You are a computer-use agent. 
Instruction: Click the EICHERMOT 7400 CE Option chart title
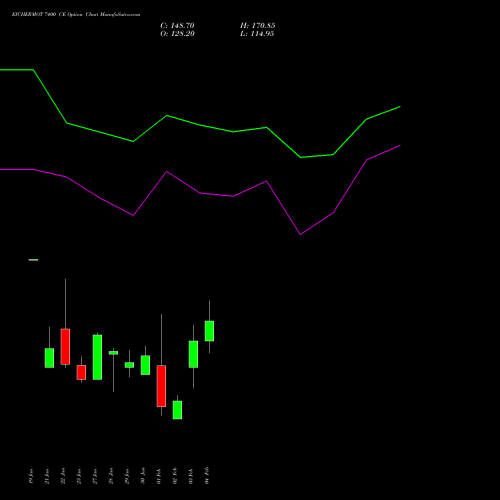76,14
